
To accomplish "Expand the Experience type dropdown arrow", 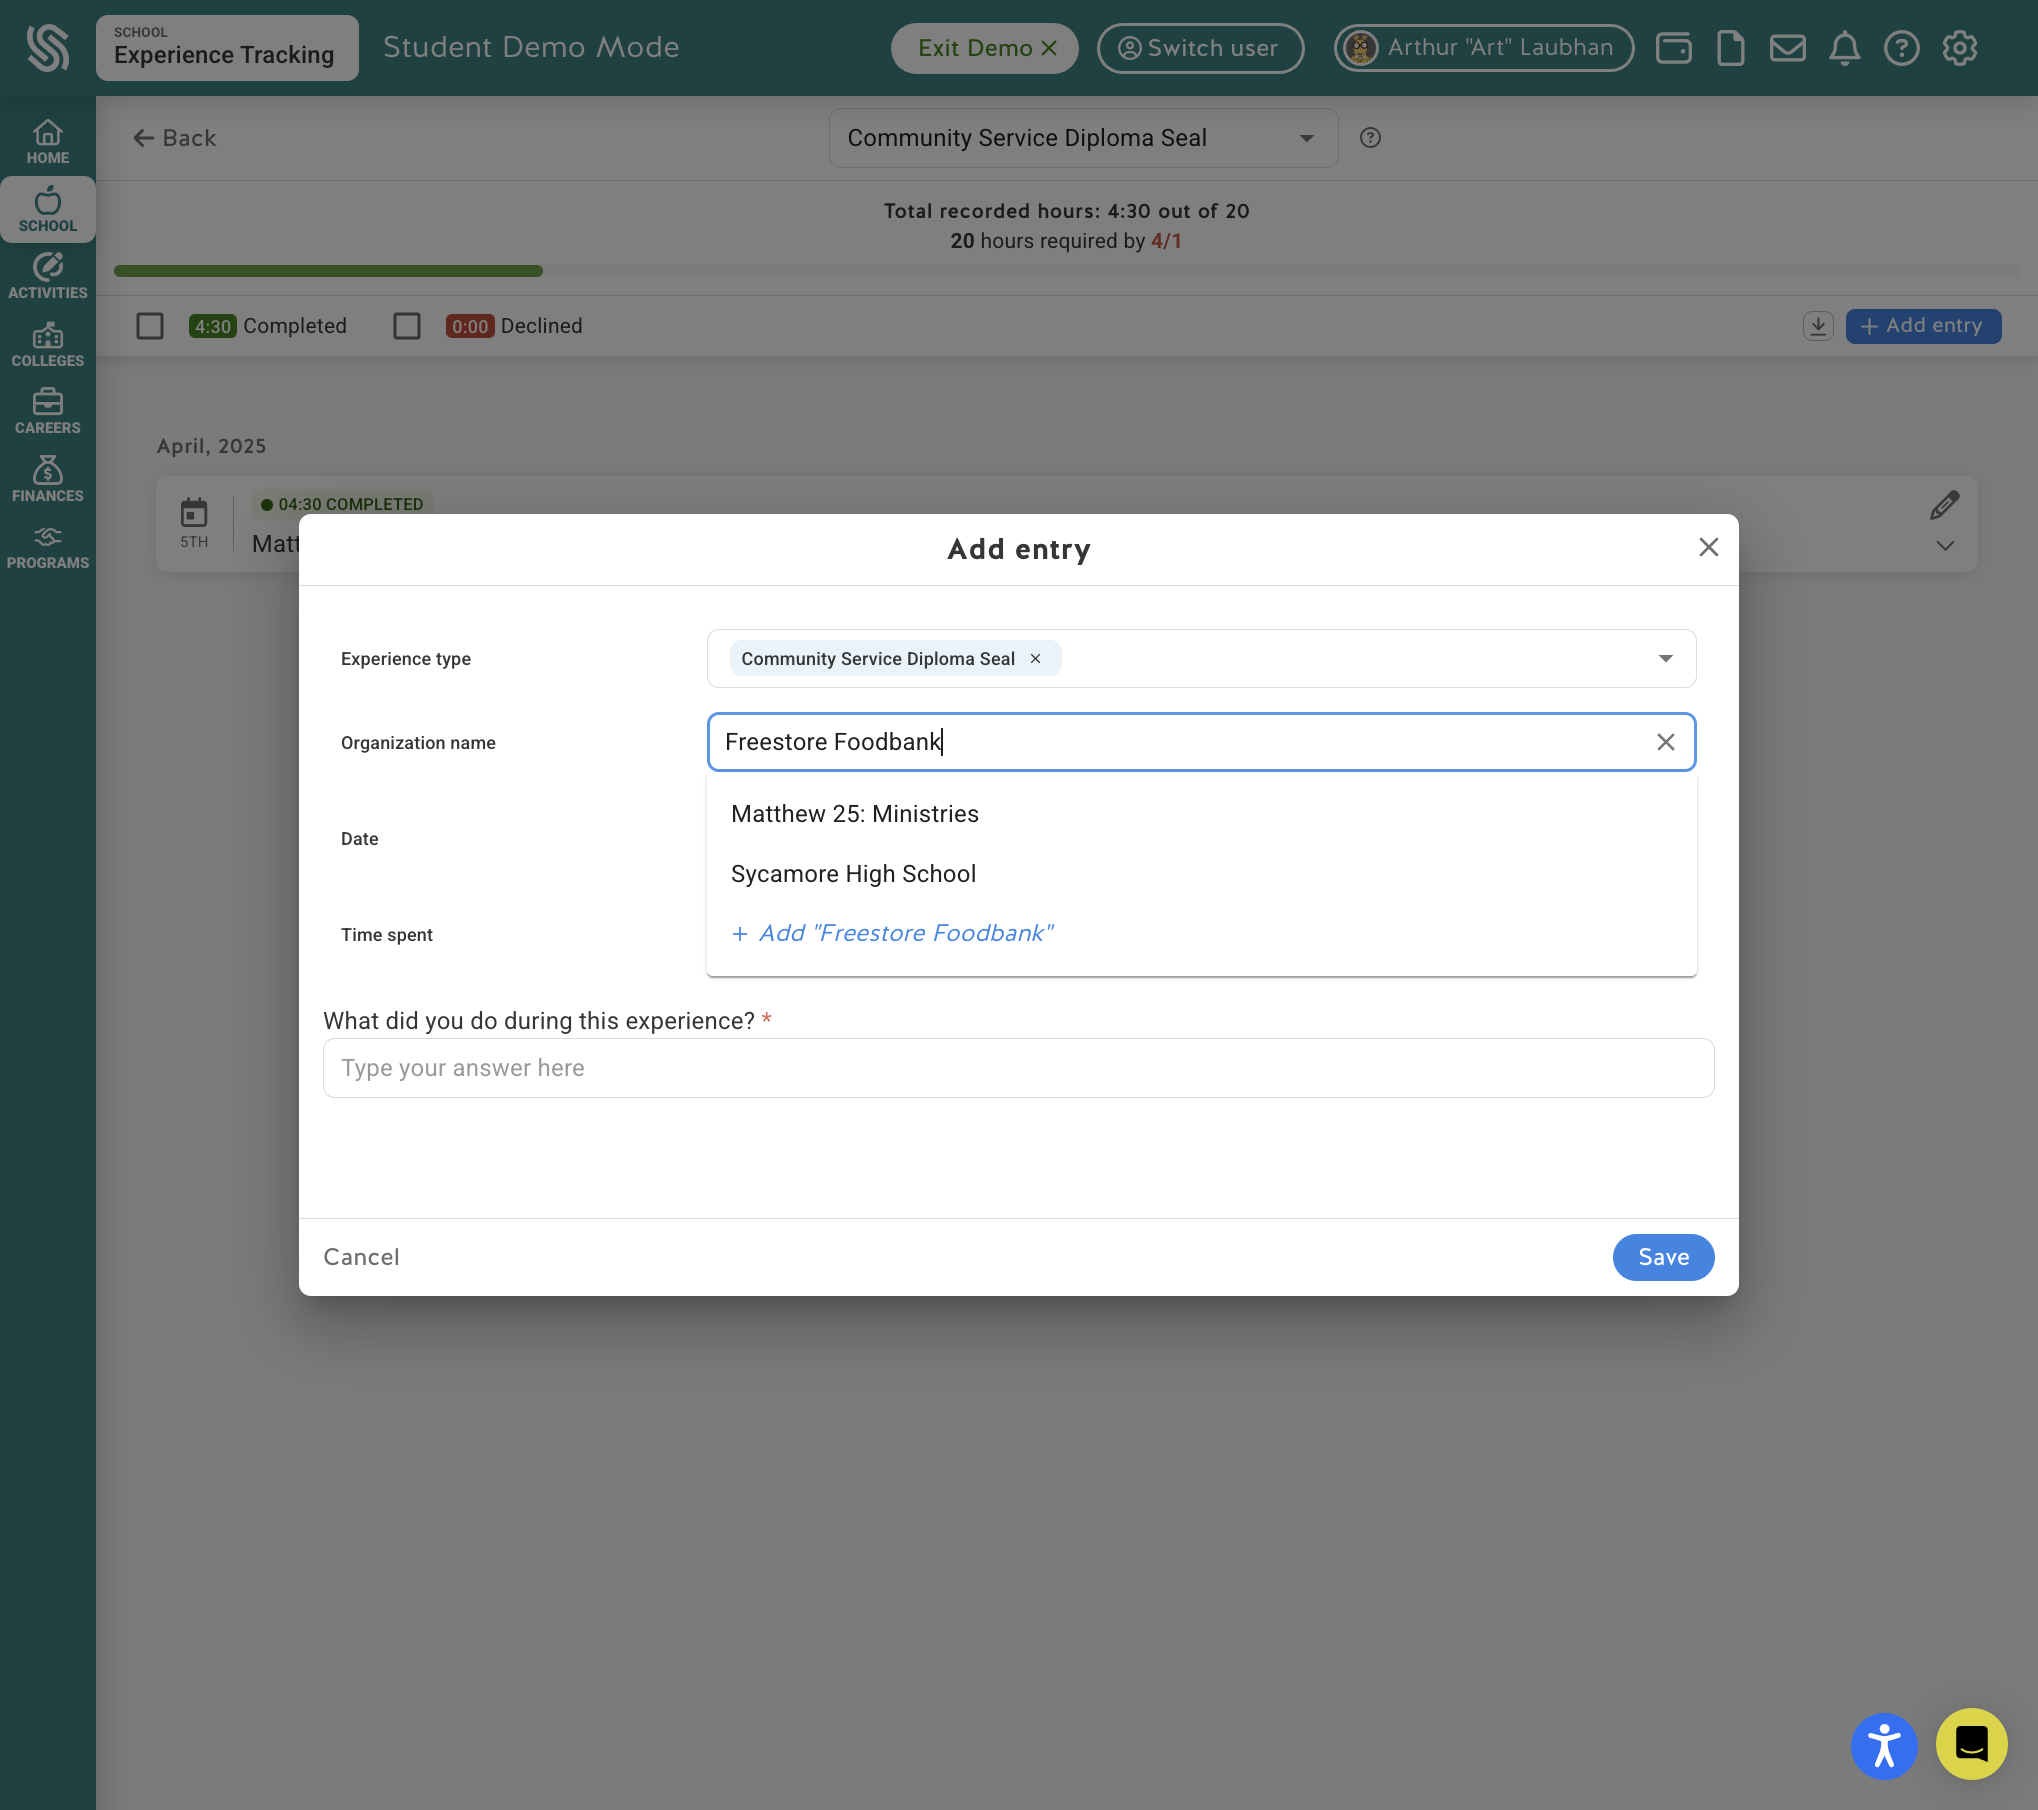I will [1665, 658].
